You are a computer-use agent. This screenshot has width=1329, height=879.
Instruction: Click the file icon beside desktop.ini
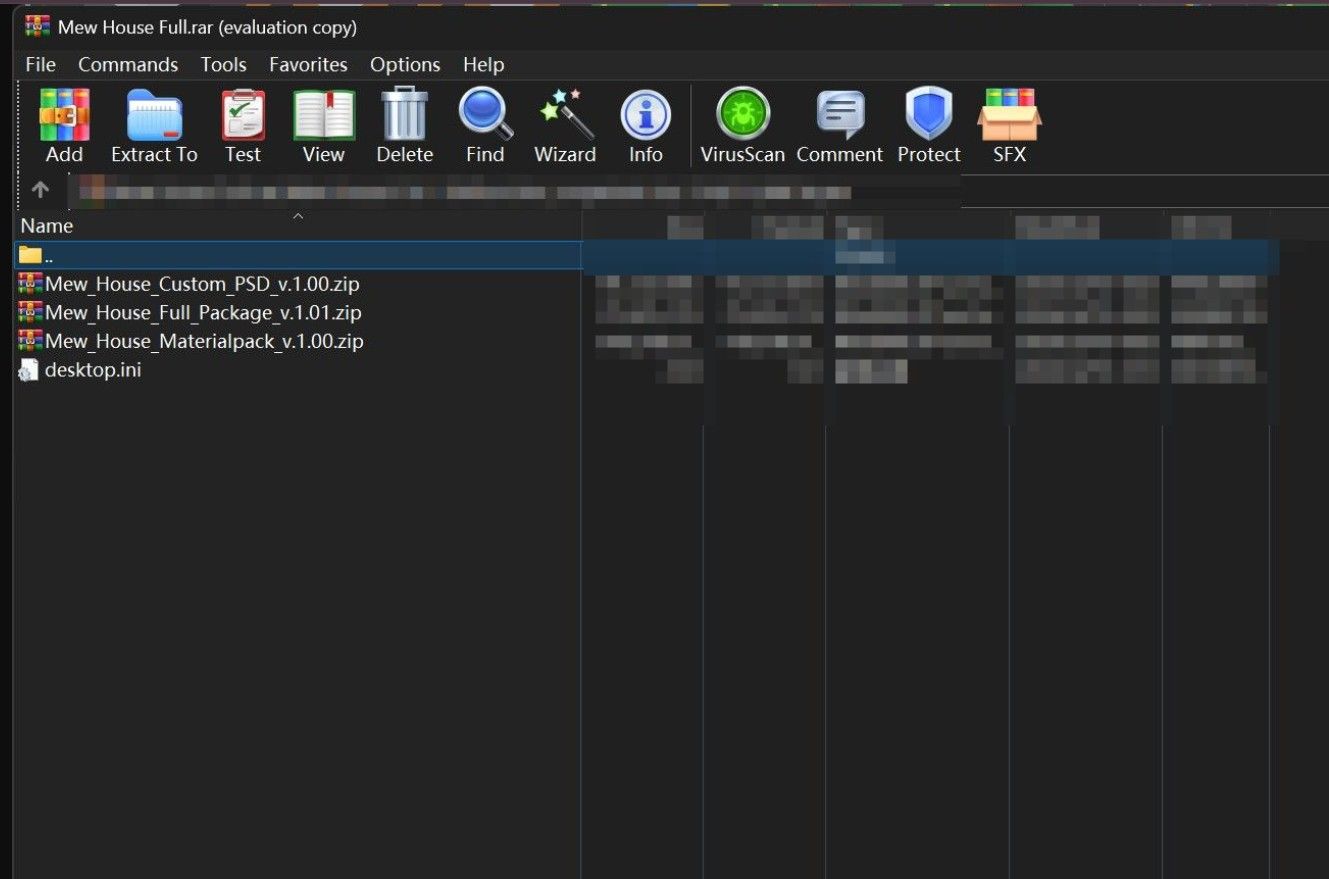click(x=29, y=370)
